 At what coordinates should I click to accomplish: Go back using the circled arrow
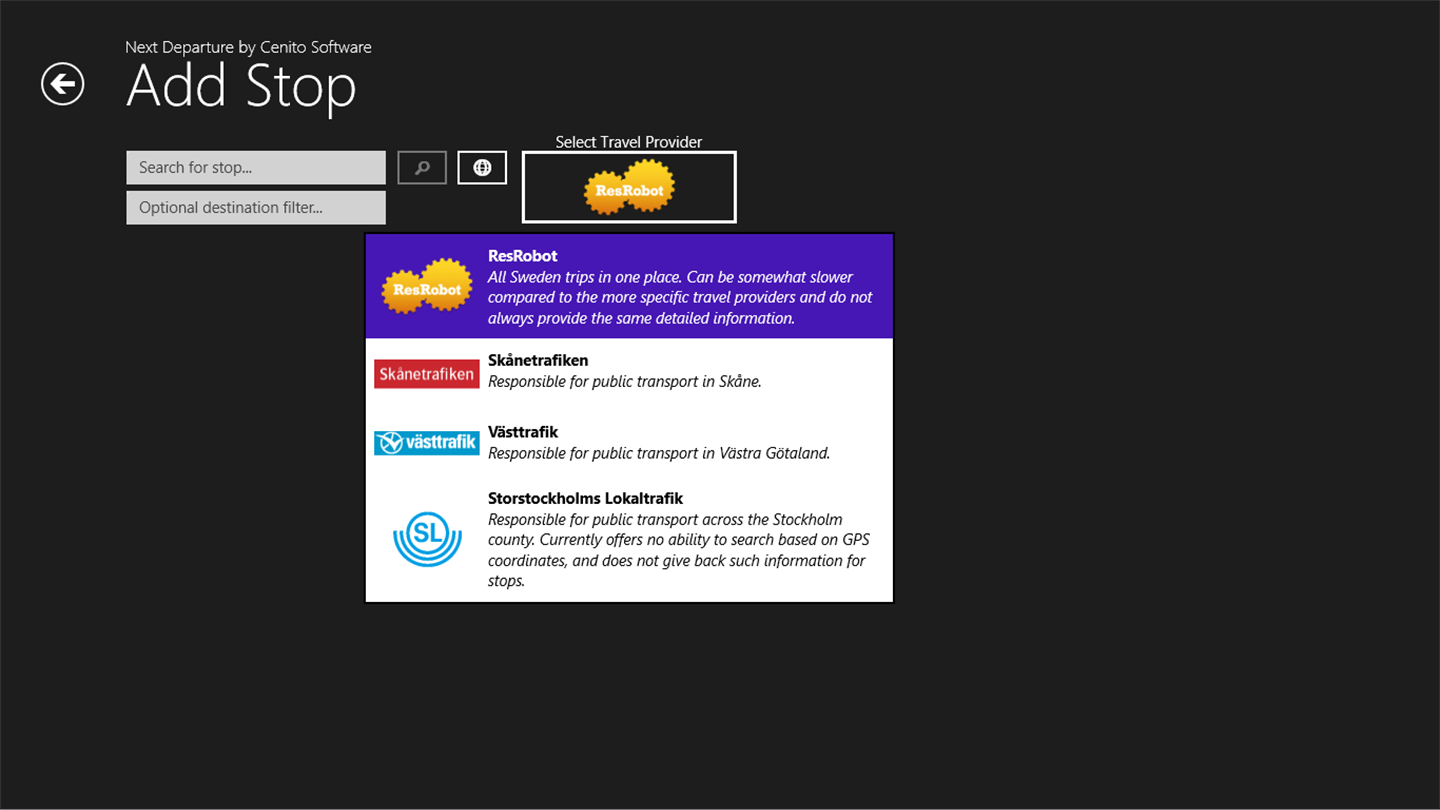tap(62, 84)
